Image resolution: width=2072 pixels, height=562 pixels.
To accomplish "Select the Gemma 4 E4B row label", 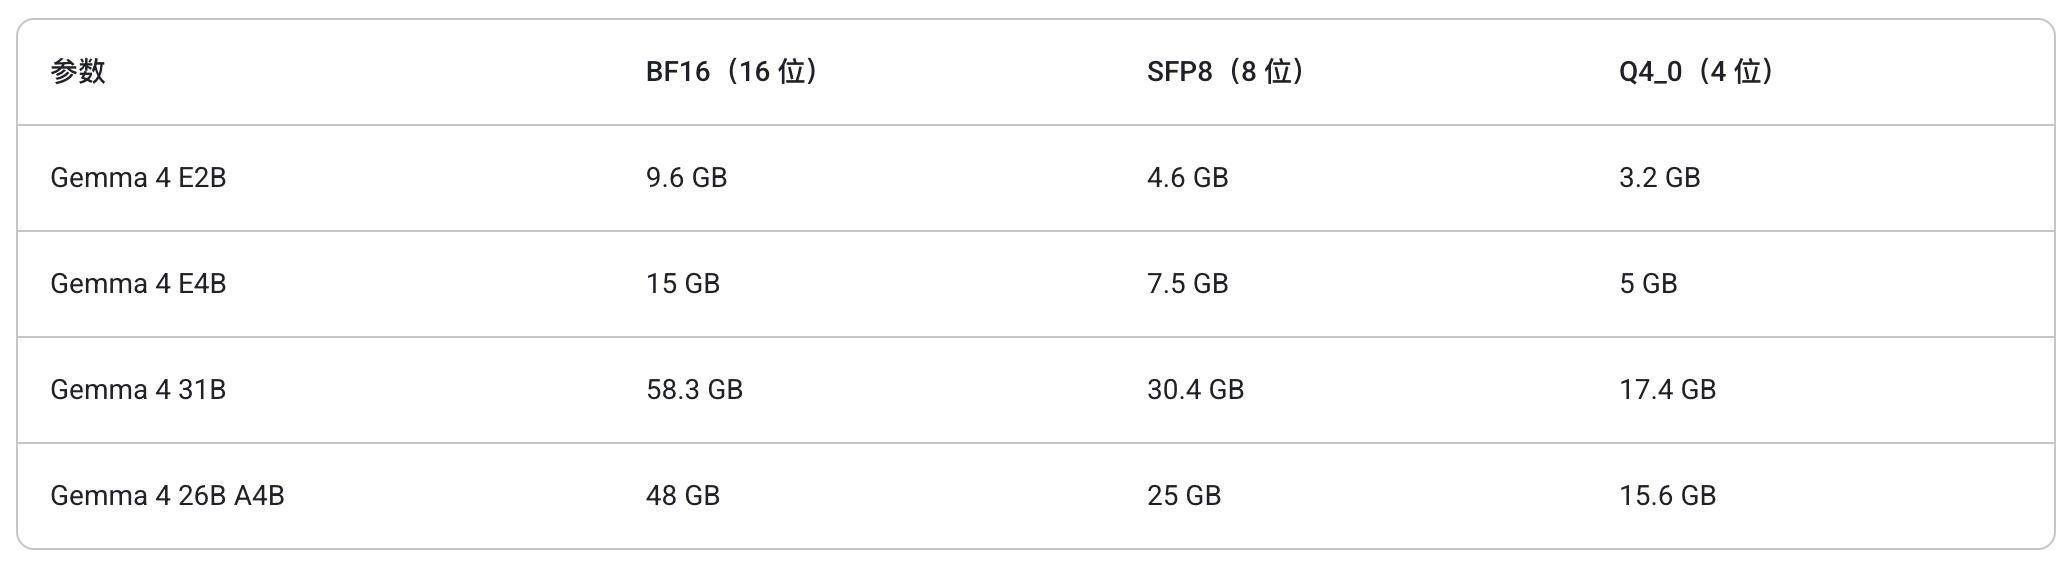I will (x=138, y=284).
